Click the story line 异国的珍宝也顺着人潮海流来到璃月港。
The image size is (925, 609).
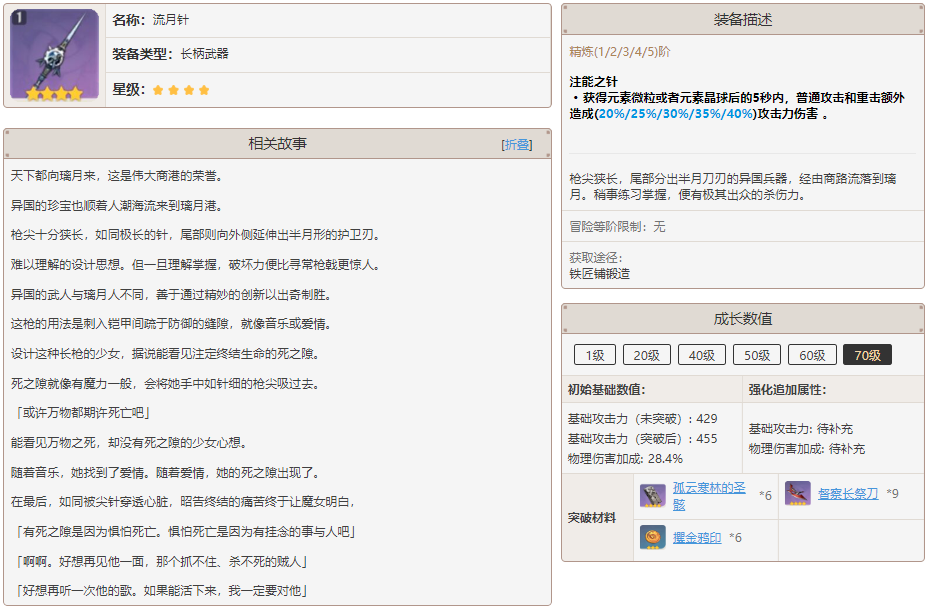tap(117, 206)
